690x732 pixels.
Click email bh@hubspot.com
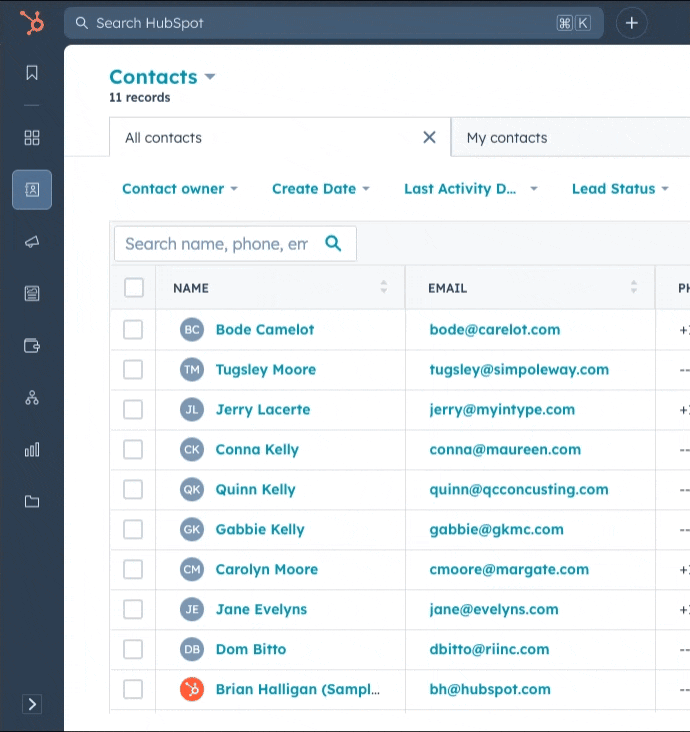click(x=490, y=689)
